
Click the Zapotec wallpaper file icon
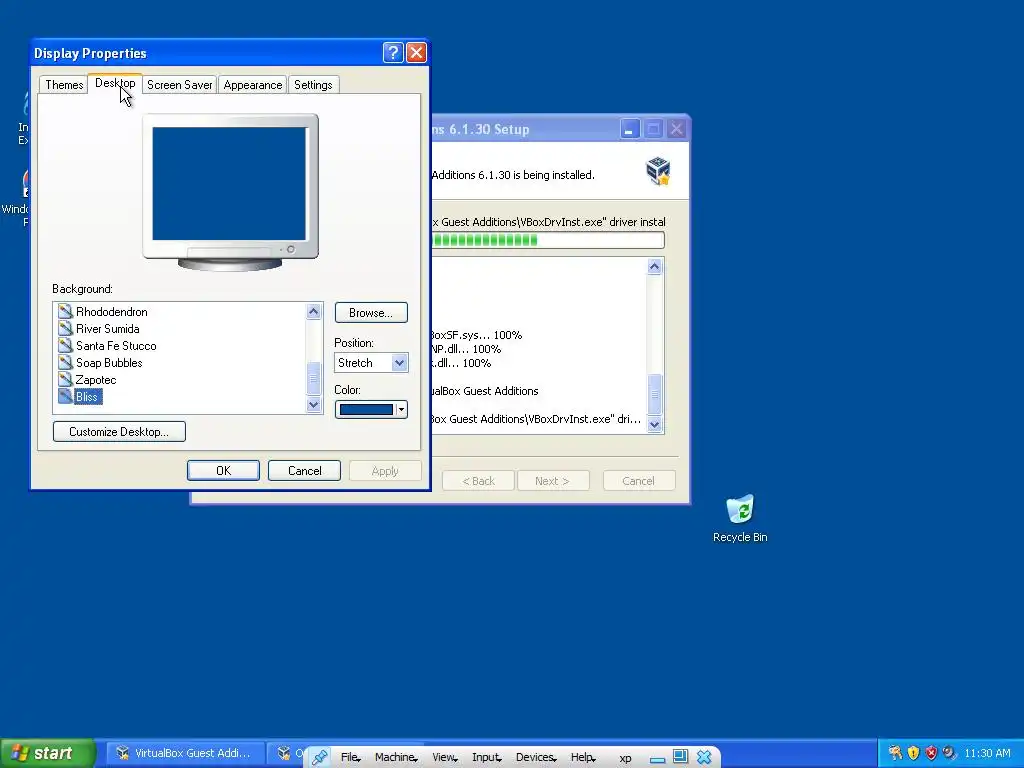pyautogui.click(x=65, y=379)
